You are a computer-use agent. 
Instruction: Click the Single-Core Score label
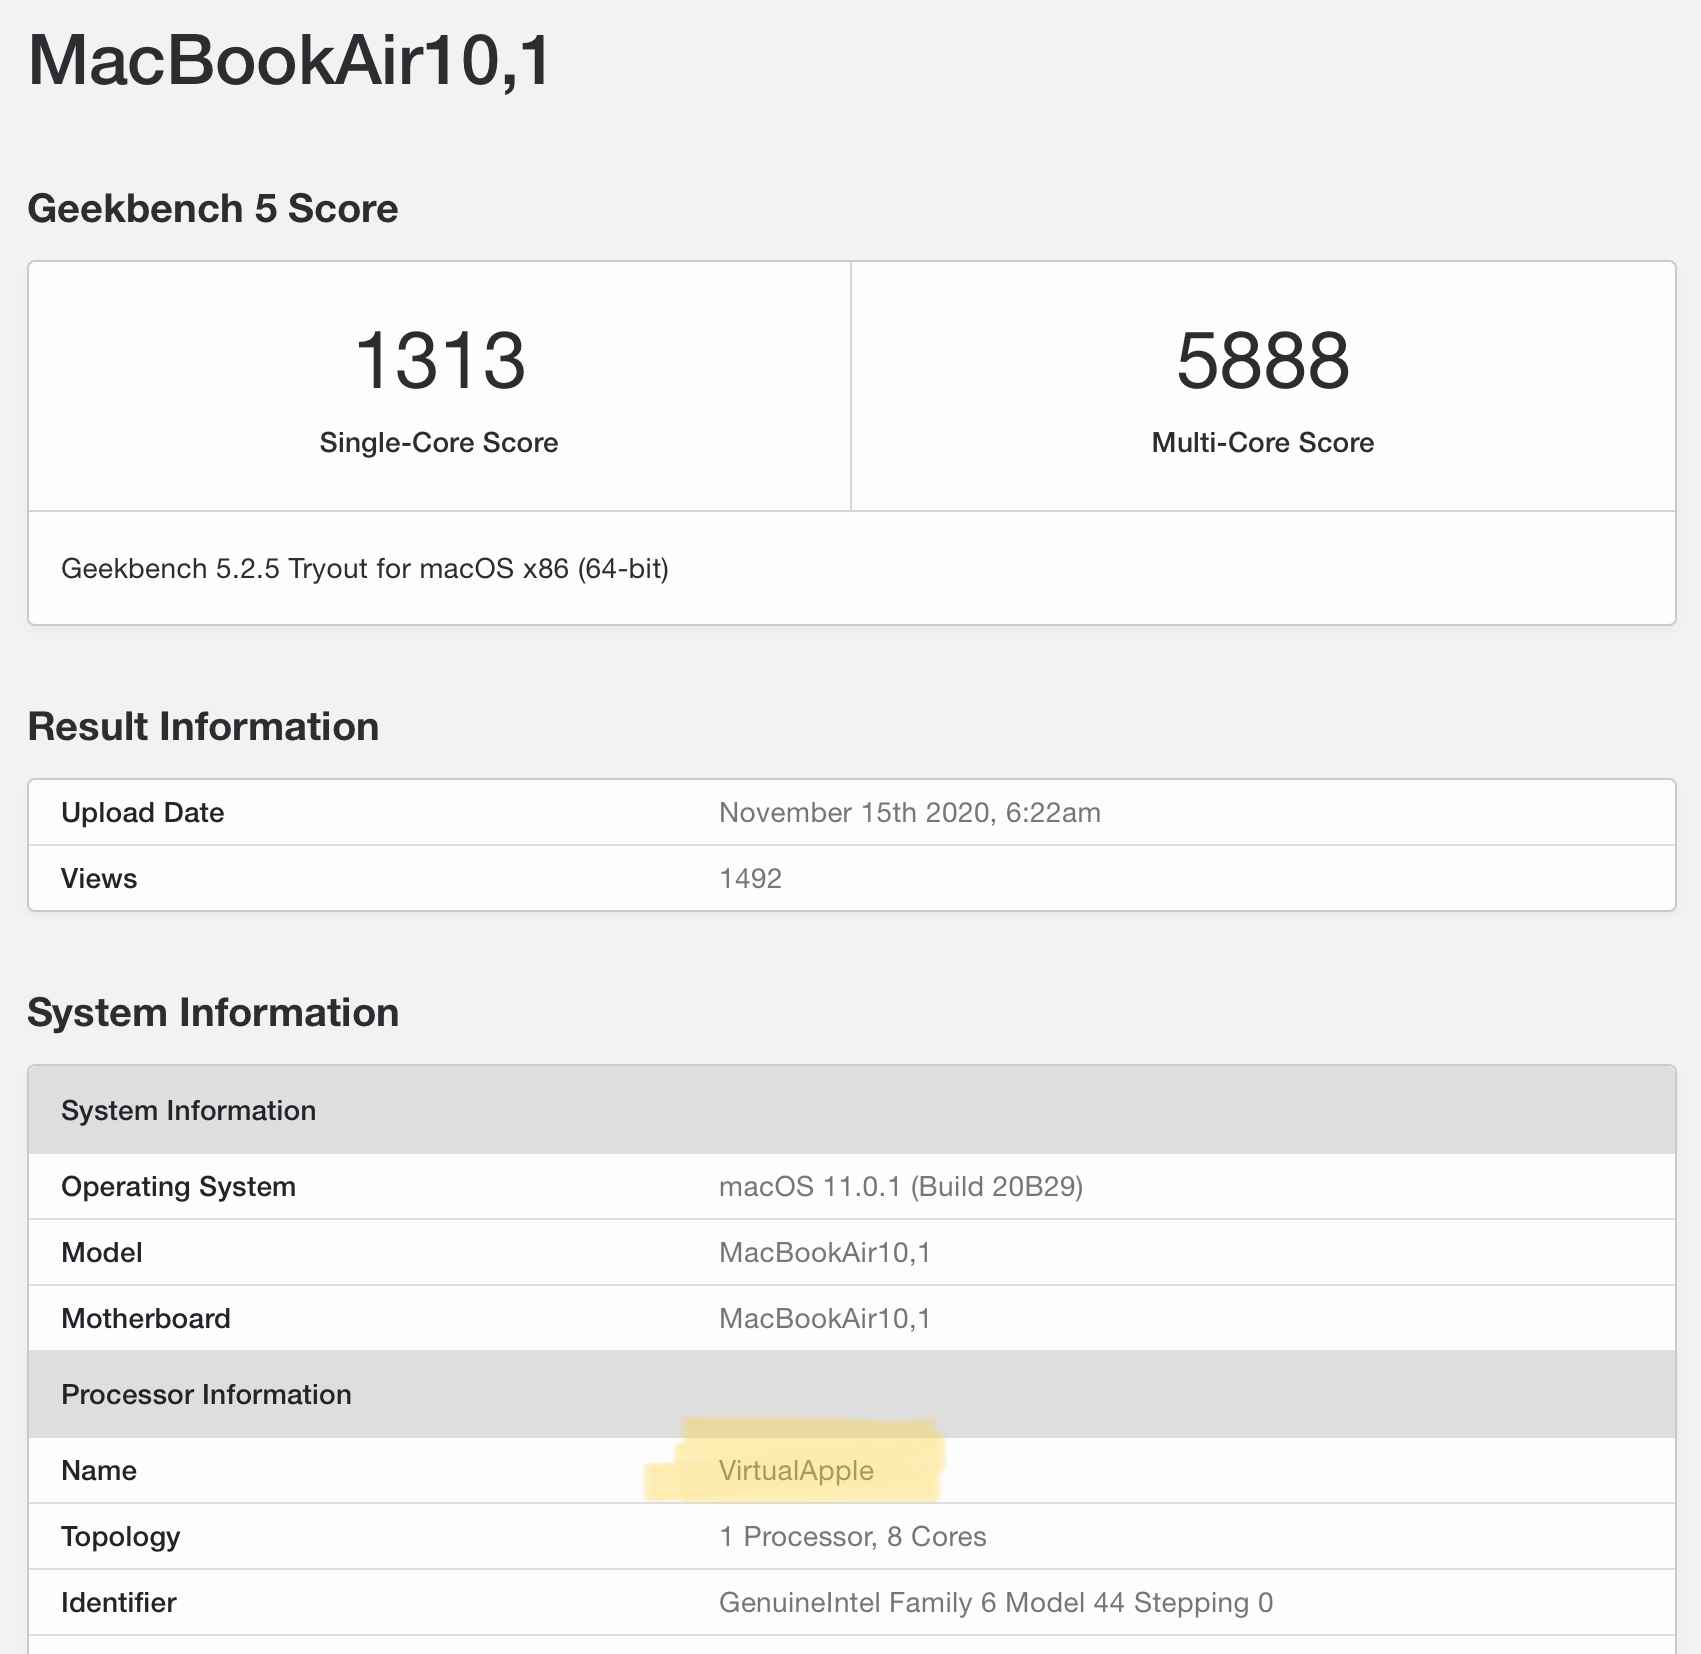[x=439, y=443]
